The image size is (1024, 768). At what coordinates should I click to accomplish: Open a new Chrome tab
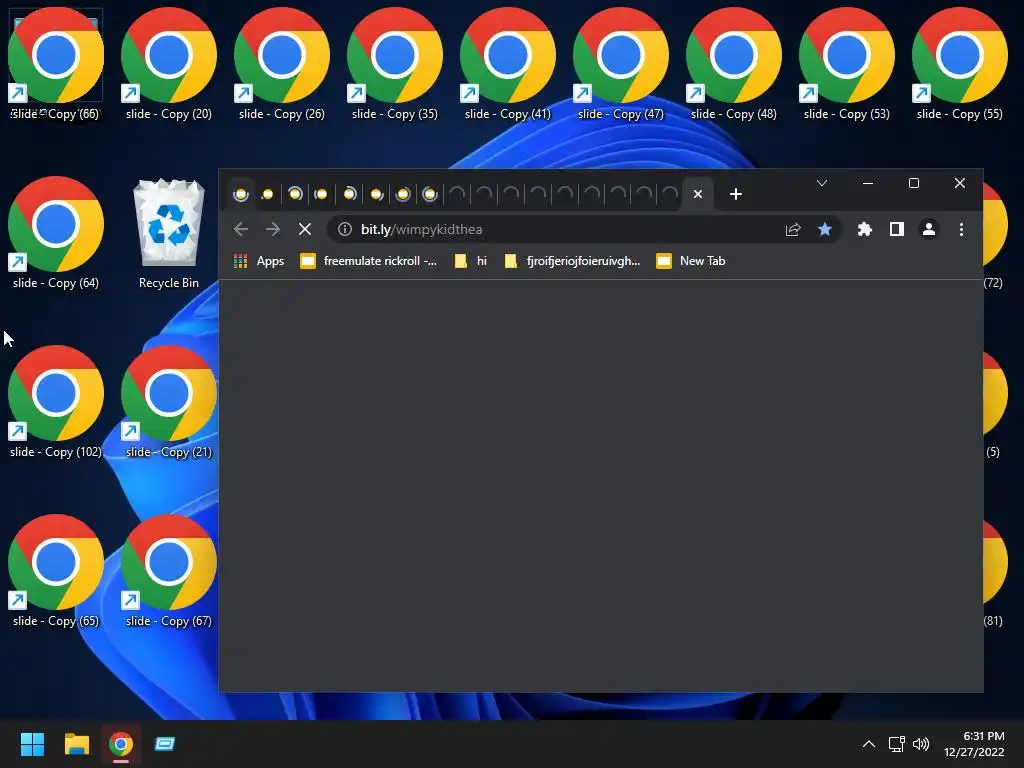[735, 194]
